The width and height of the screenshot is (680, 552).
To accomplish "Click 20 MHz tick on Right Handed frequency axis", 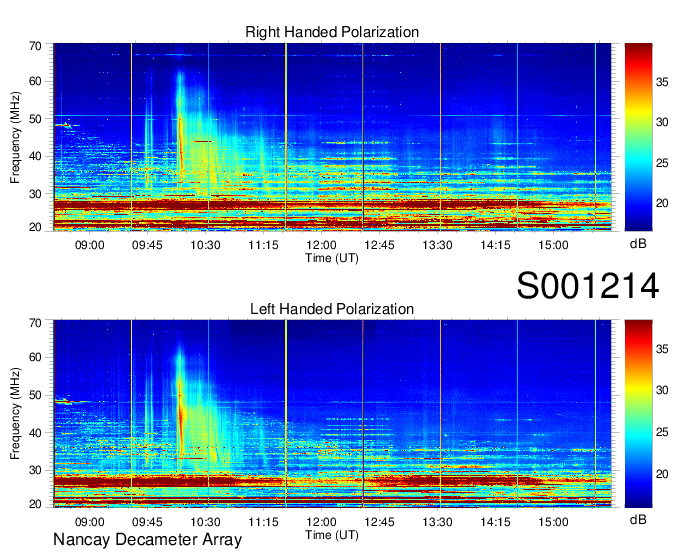I will [35, 227].
